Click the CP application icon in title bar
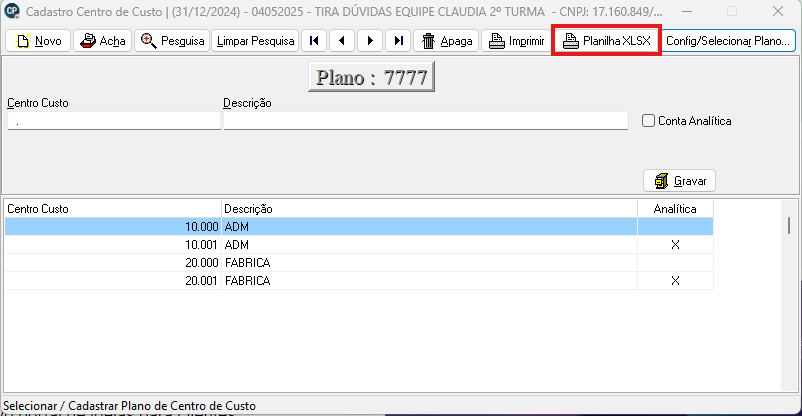Screen dimensions: 802x416 [x=12, y=11]
